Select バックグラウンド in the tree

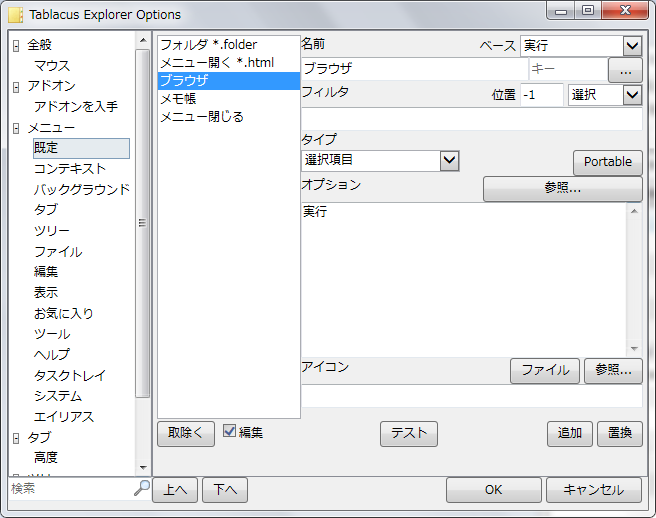click(x=82, y=189)
